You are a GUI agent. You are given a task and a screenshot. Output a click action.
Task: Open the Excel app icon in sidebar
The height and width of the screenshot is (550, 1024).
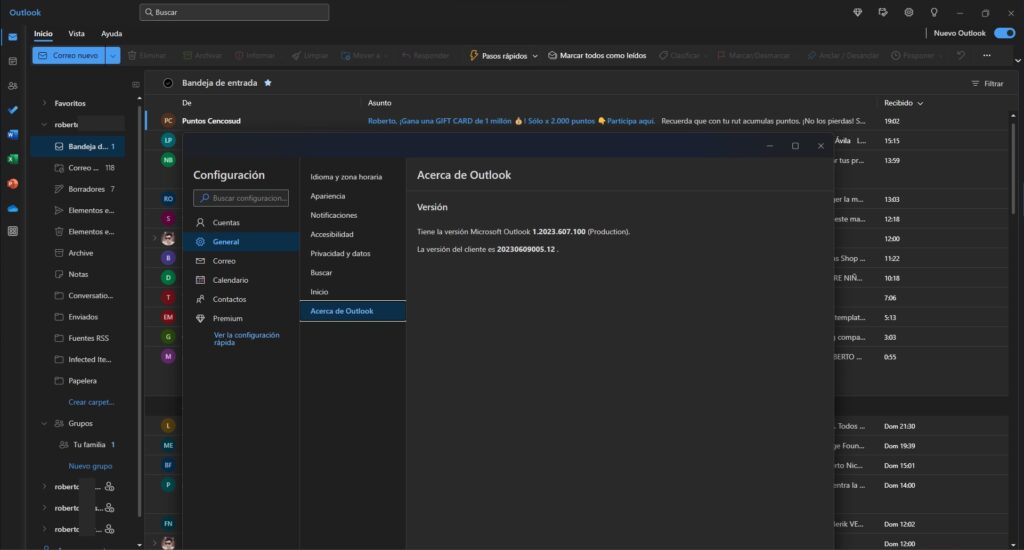12,159
